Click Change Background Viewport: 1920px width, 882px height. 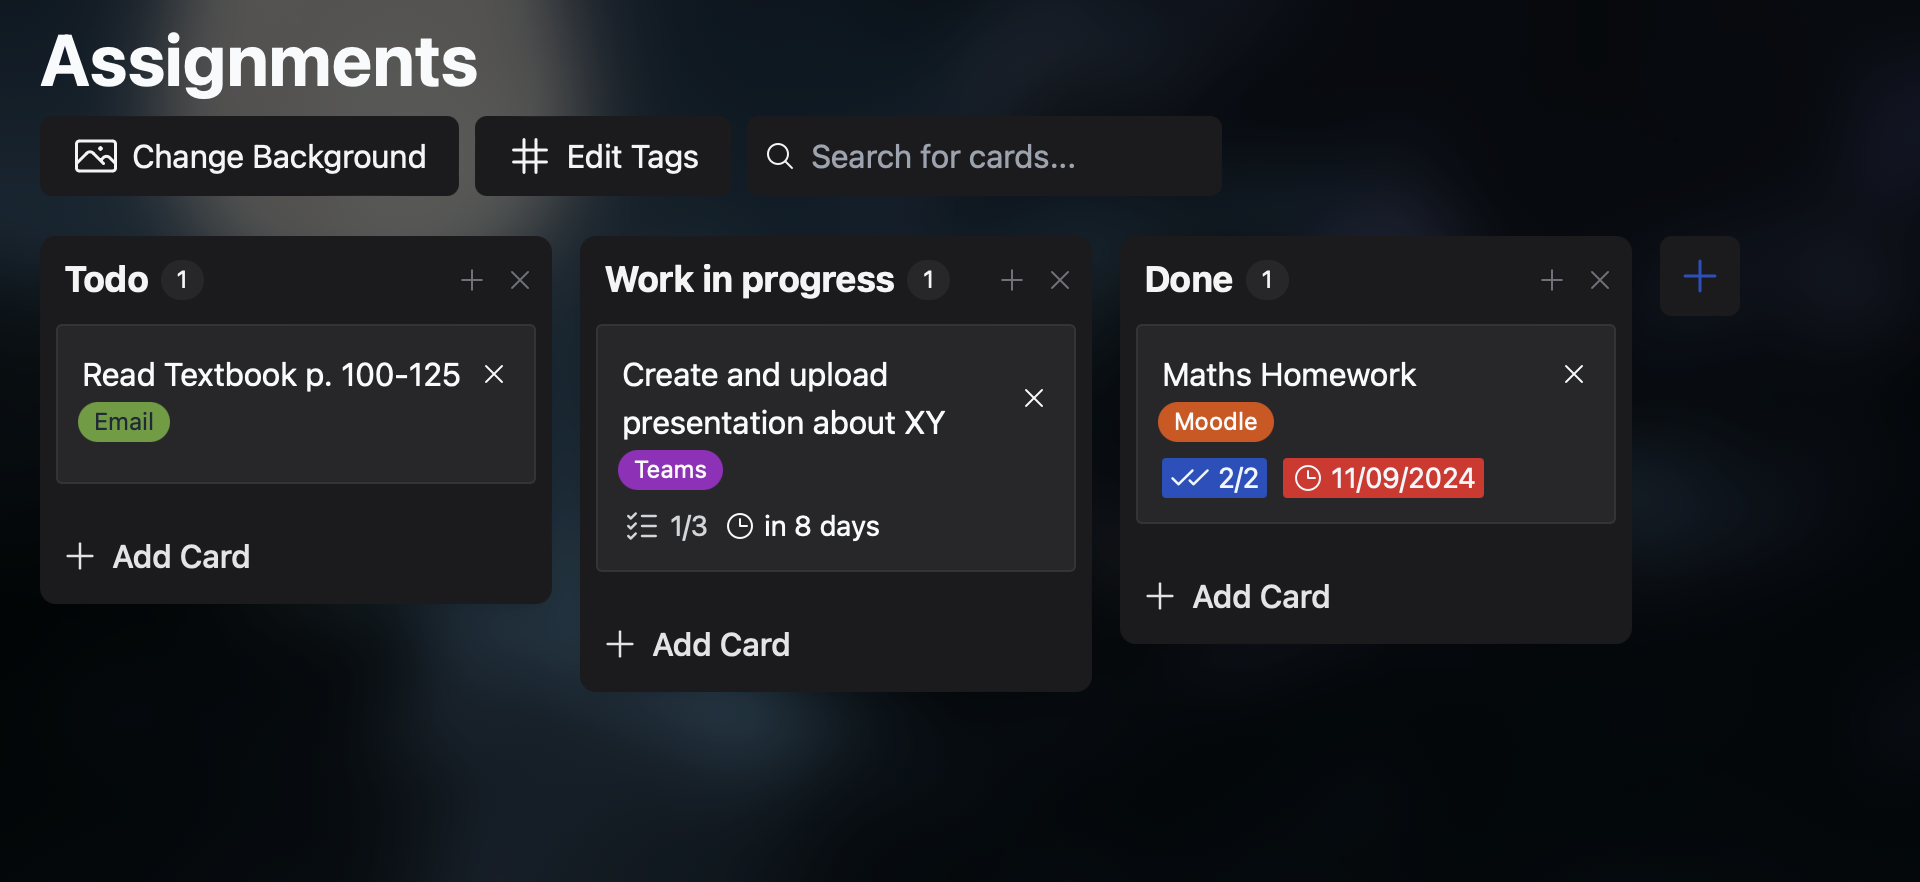click(249, 156)
